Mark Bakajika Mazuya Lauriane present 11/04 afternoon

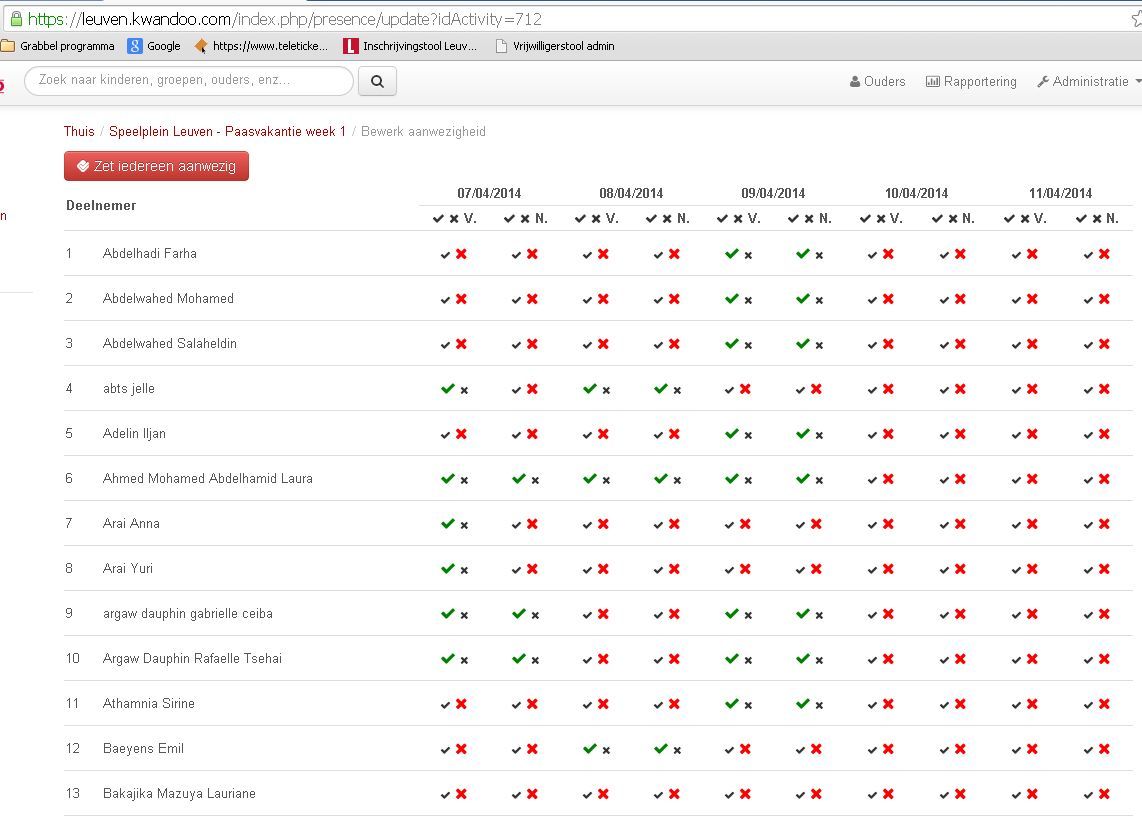(x=1089, y=794)
